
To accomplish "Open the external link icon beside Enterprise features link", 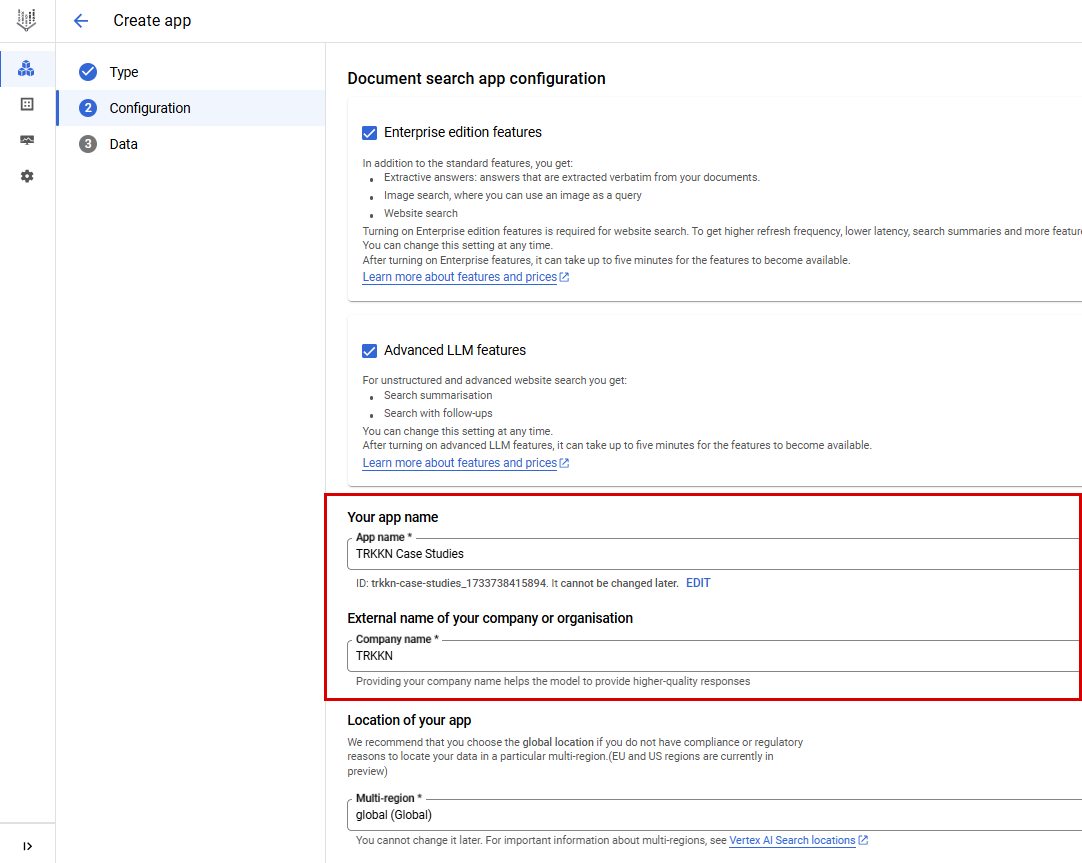I will click(566, 276).
